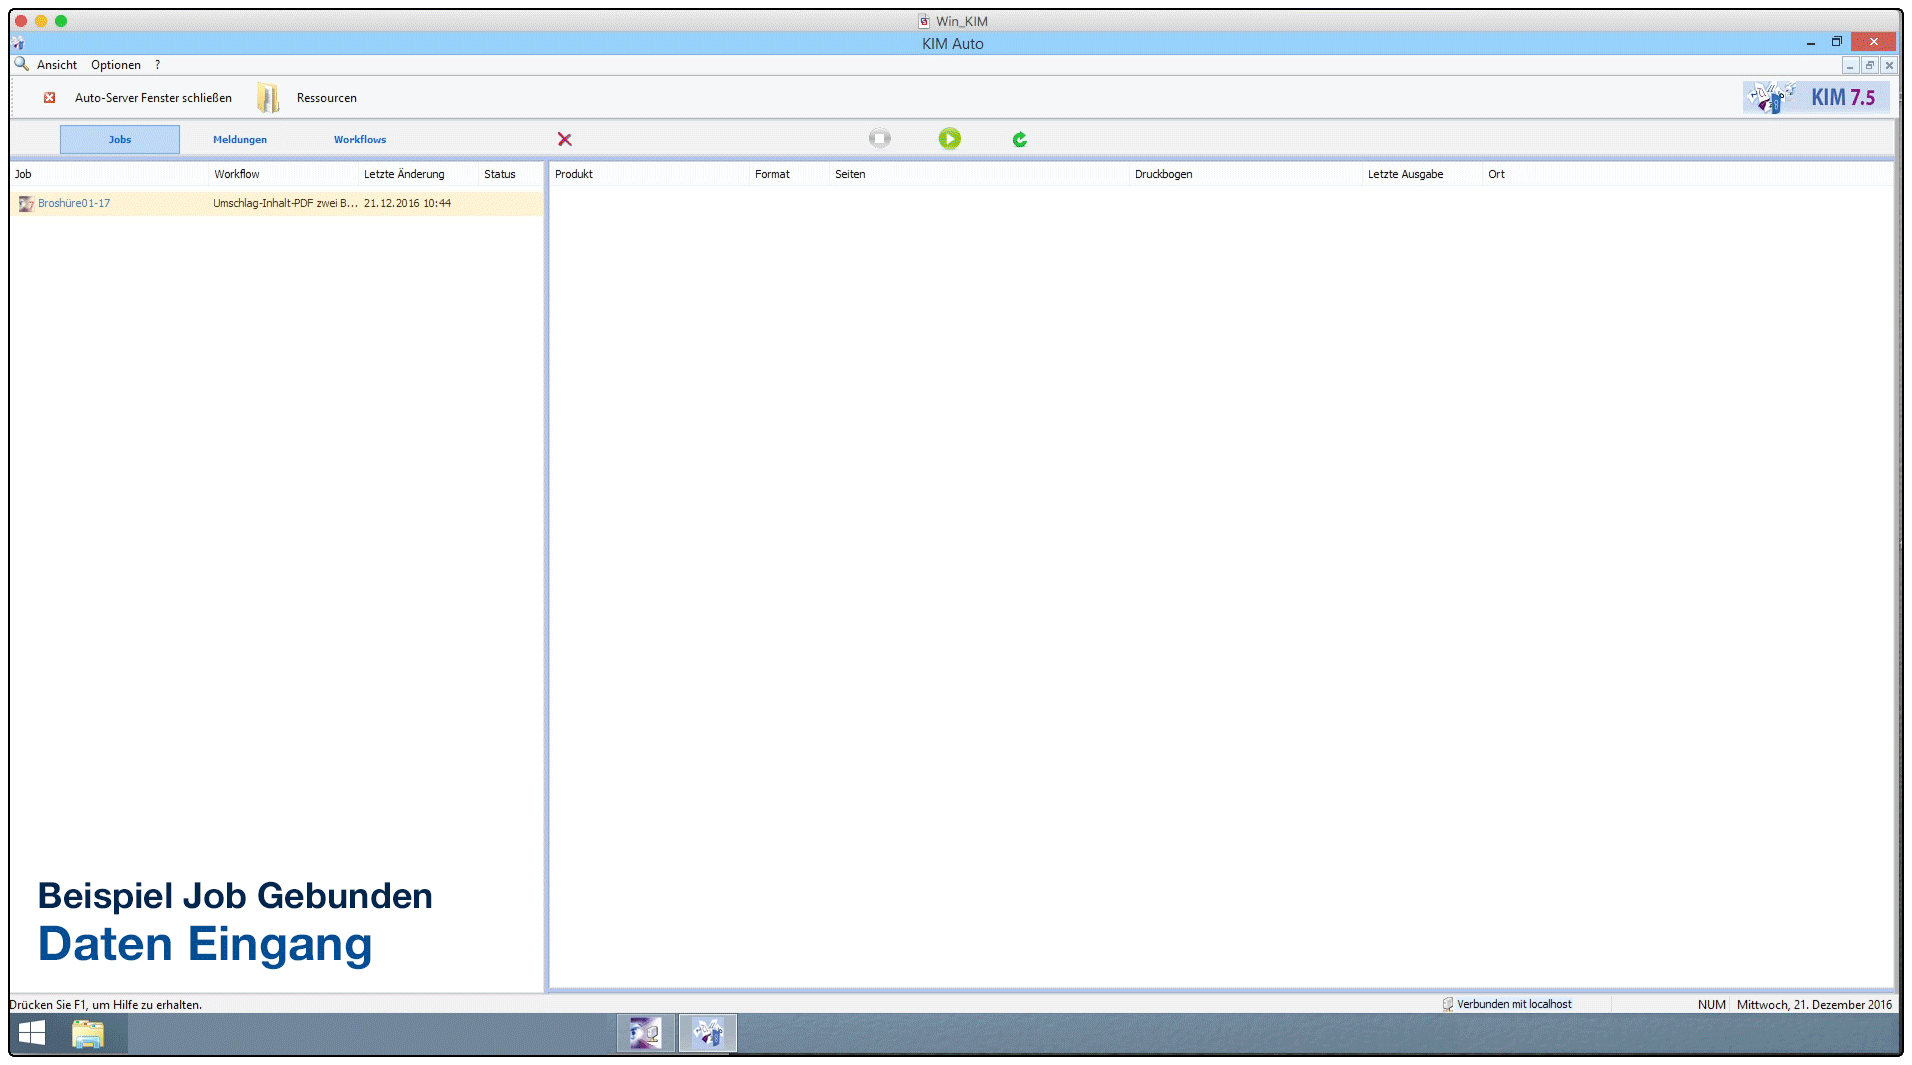This screenshot has height=1065, width=1912.
Task: Open the ? help menu
Action: click(157, 64)
